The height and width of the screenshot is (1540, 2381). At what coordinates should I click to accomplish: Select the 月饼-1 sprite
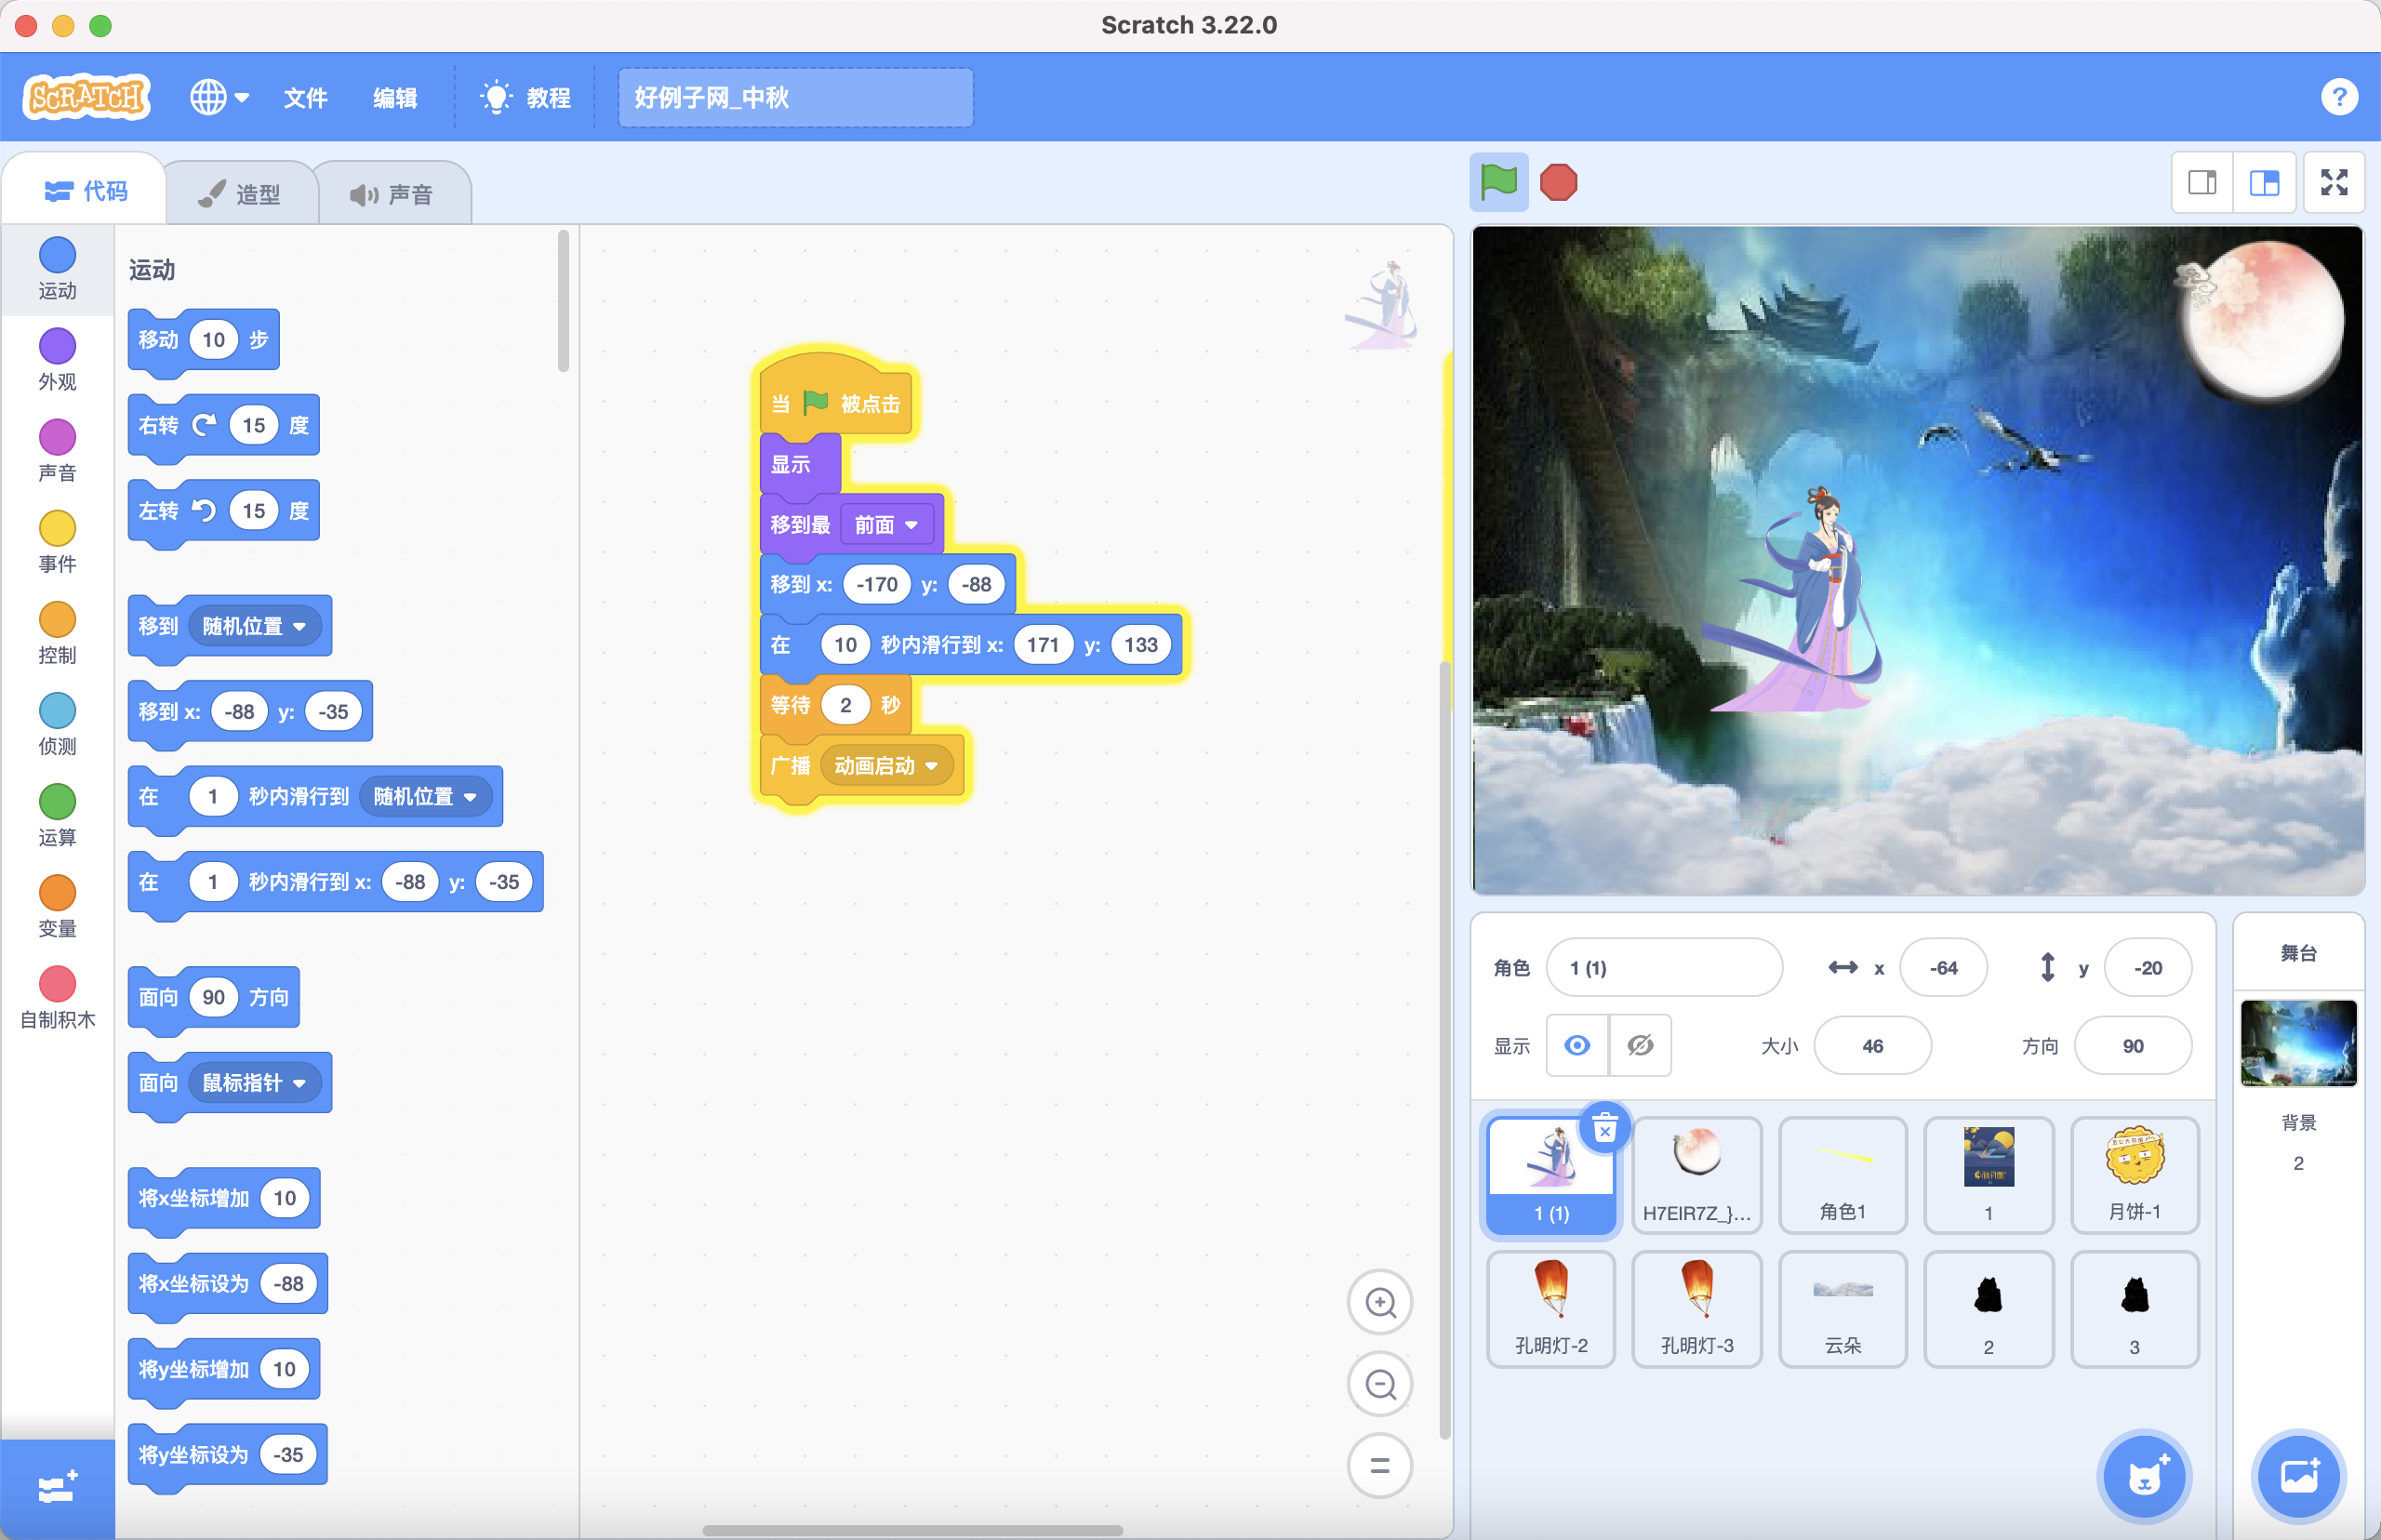click(2135, 1175)
